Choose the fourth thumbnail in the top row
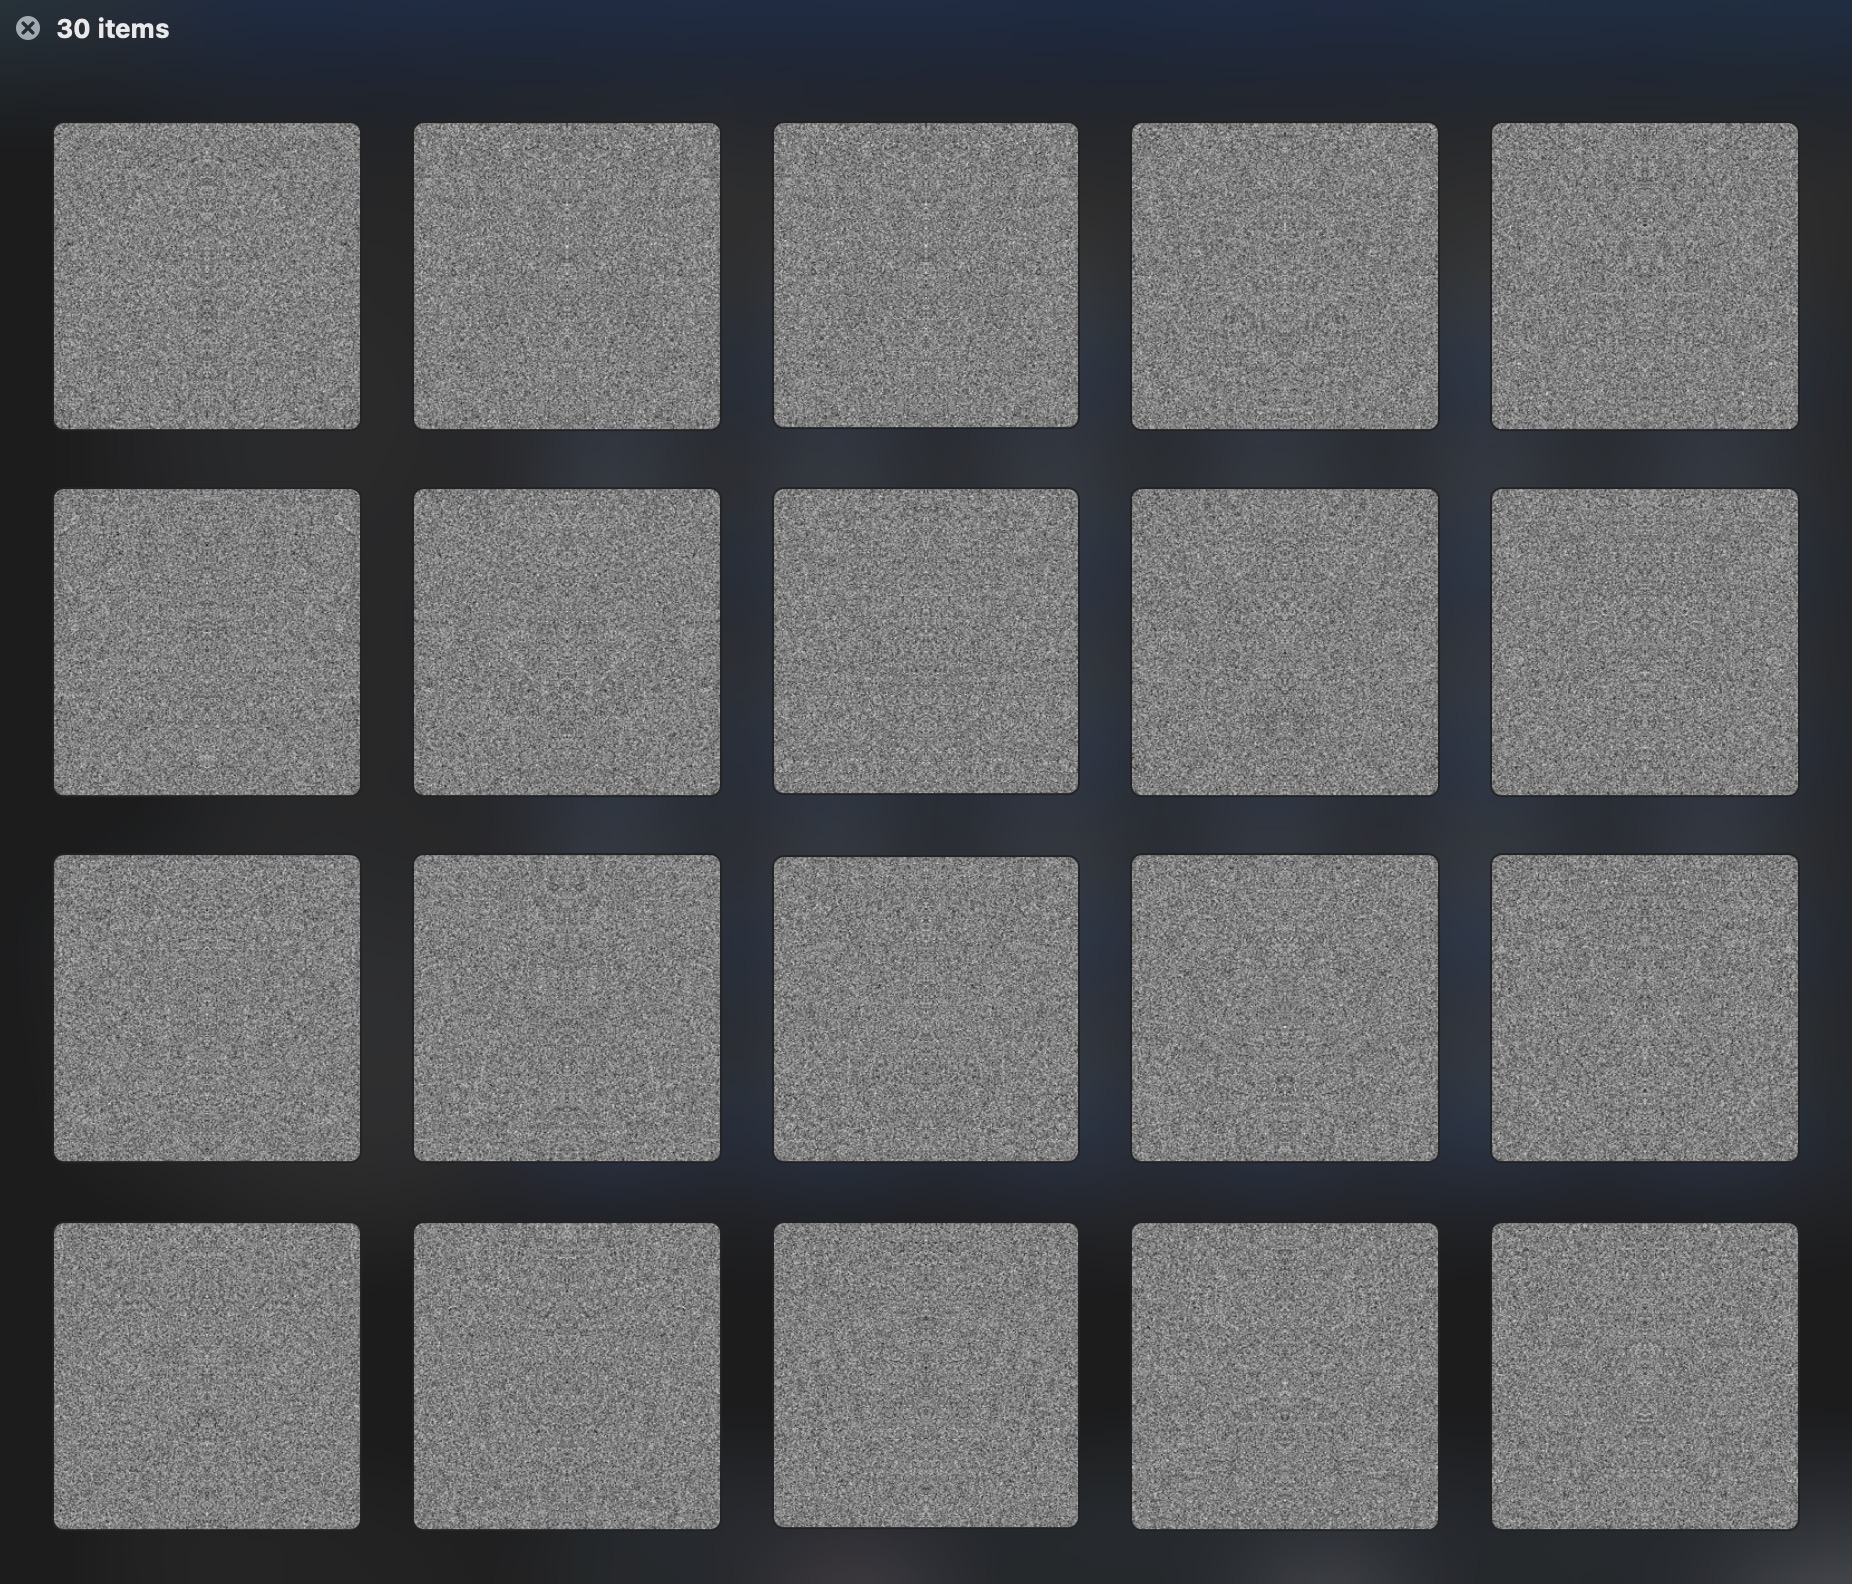The height and width of the screenshot is (1584, 1852). click(1285, 276)
